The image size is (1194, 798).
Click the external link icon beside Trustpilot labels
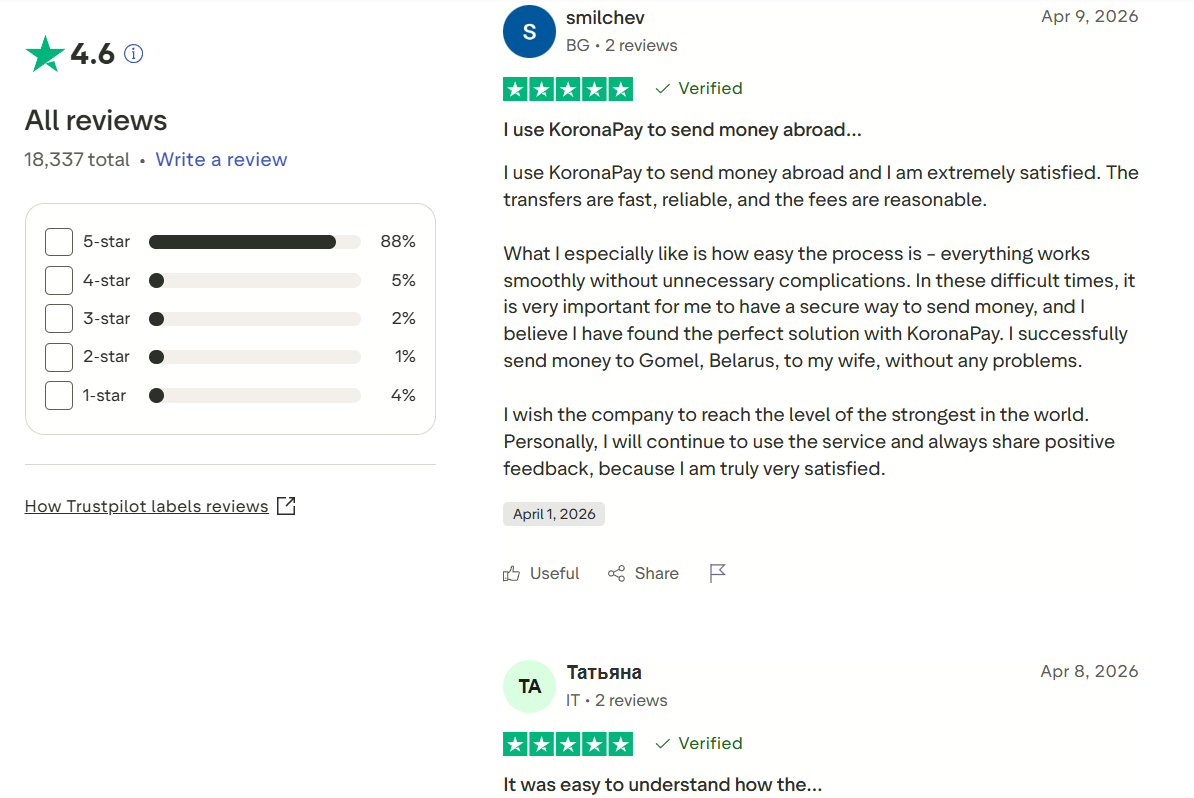tap(286, 506)
